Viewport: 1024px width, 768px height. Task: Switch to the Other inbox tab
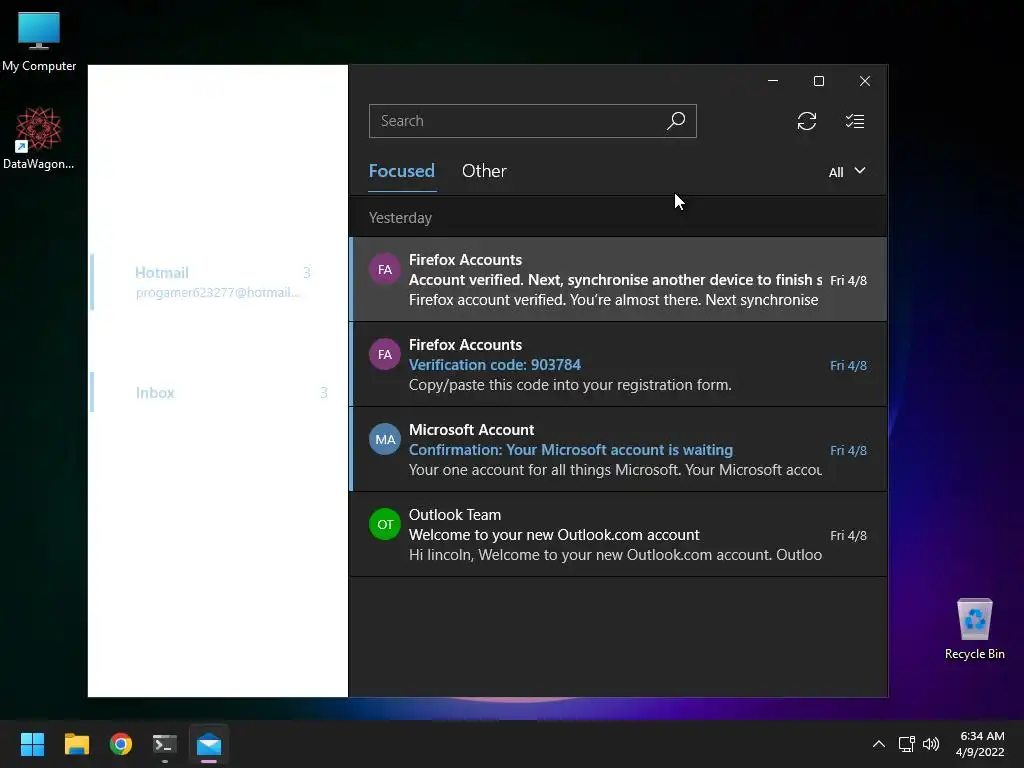click(x=484, y=171)
